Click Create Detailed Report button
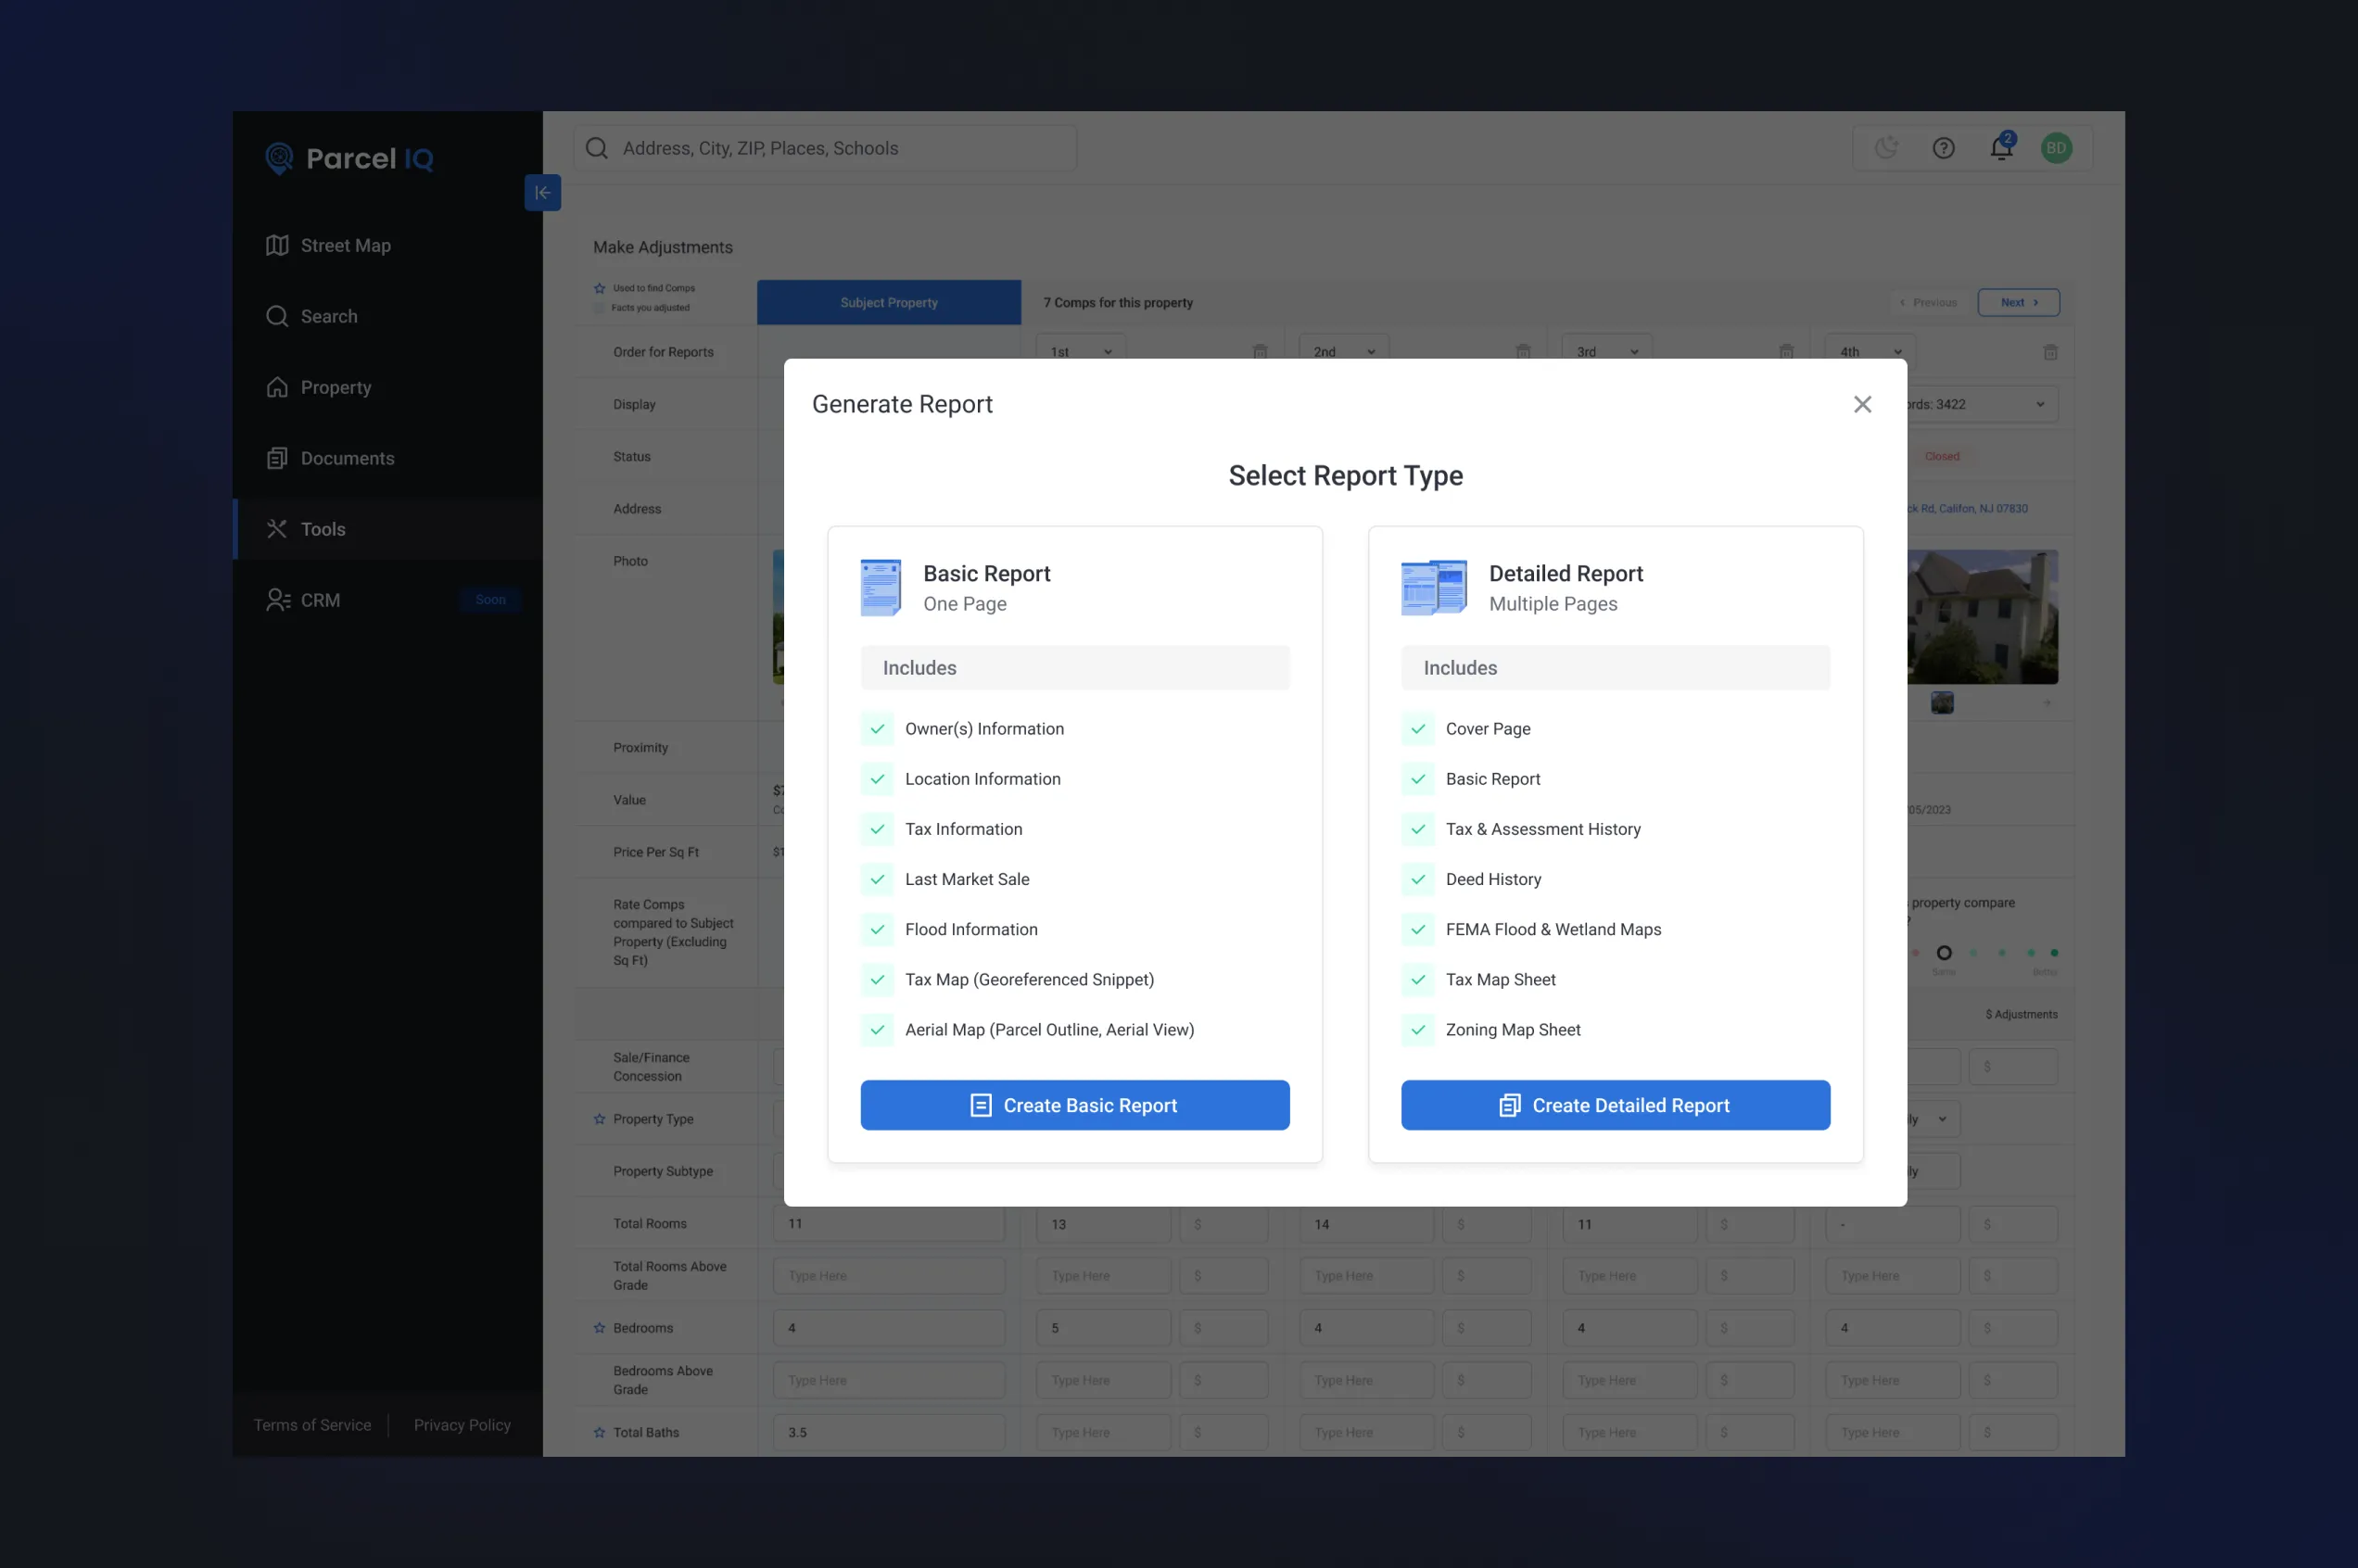 click(x=1614, y=1105)
